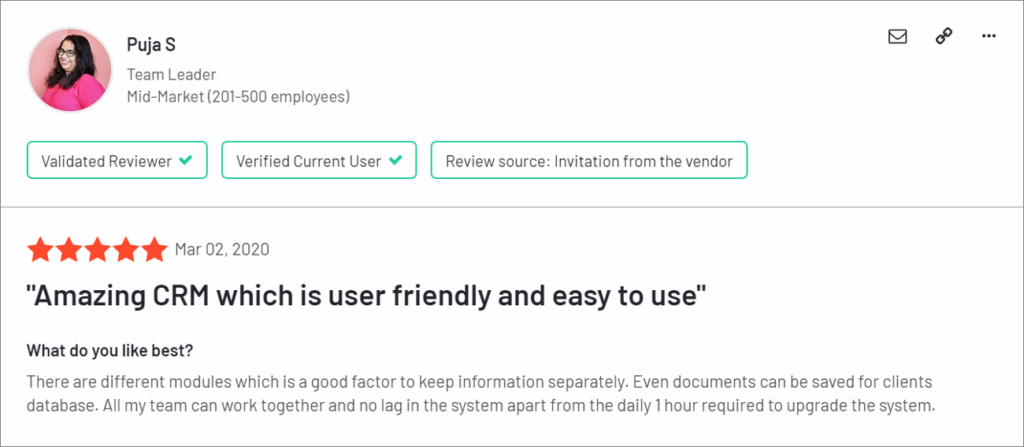Viewport: 1024px width, 447px height.
Task: Click the third rating star
Action: [x=97, y=249]
